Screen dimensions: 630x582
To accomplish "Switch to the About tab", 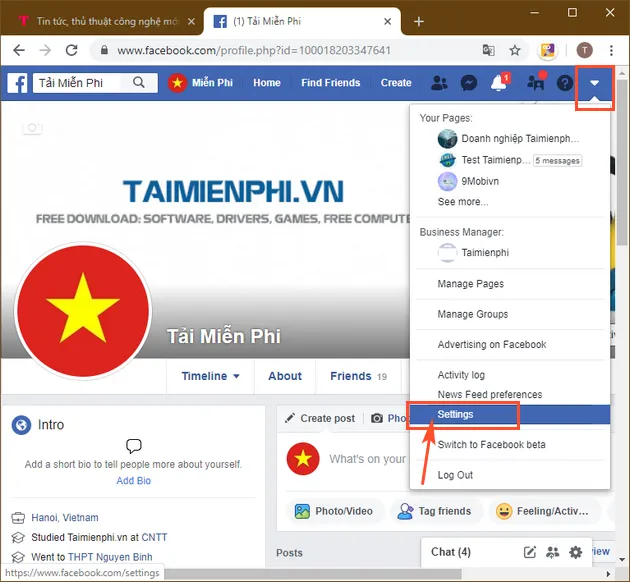I will (285, 376).
